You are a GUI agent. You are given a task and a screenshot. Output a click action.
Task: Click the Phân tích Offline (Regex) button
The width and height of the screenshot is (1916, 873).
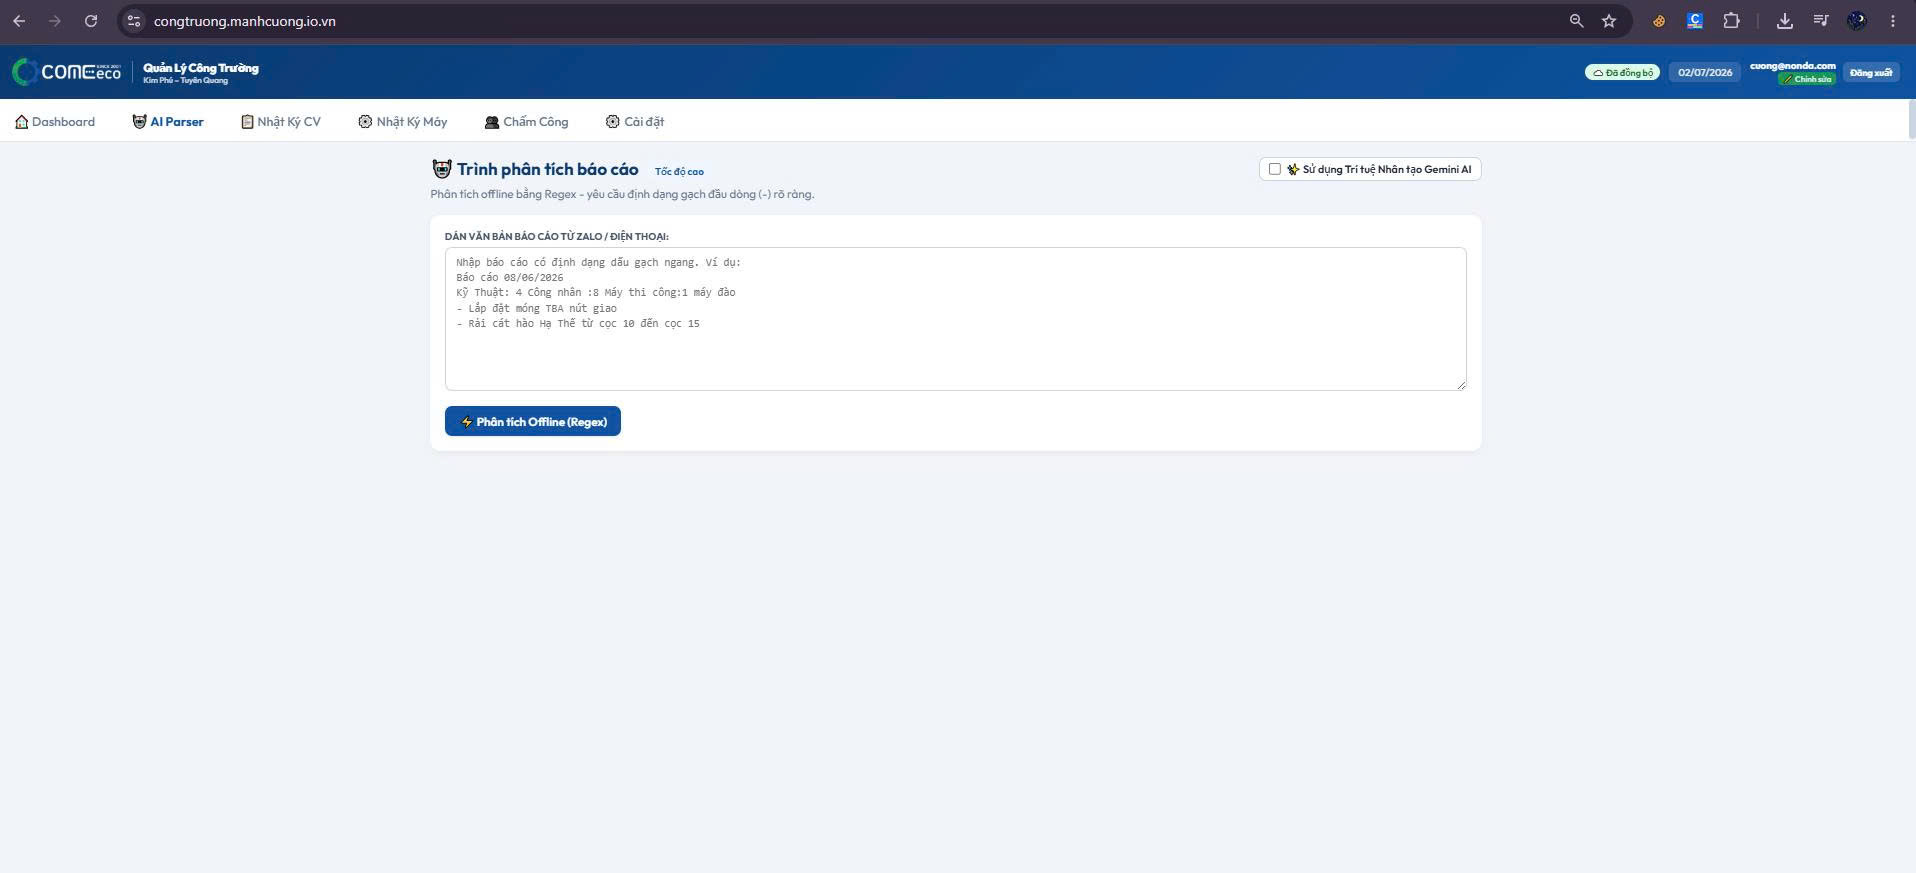pos(533,421)
